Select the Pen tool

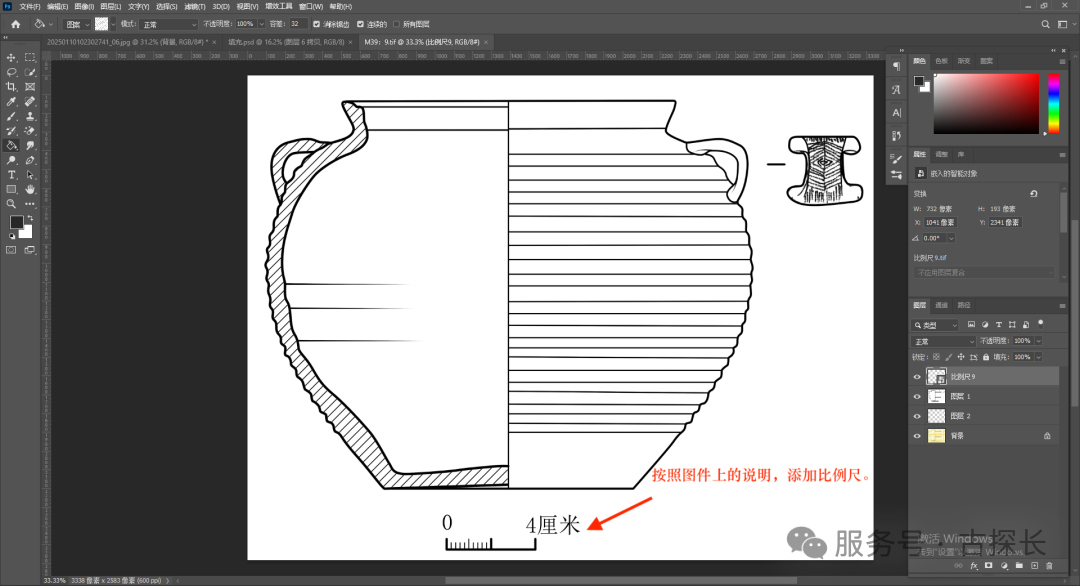click(x=30, y=160)
